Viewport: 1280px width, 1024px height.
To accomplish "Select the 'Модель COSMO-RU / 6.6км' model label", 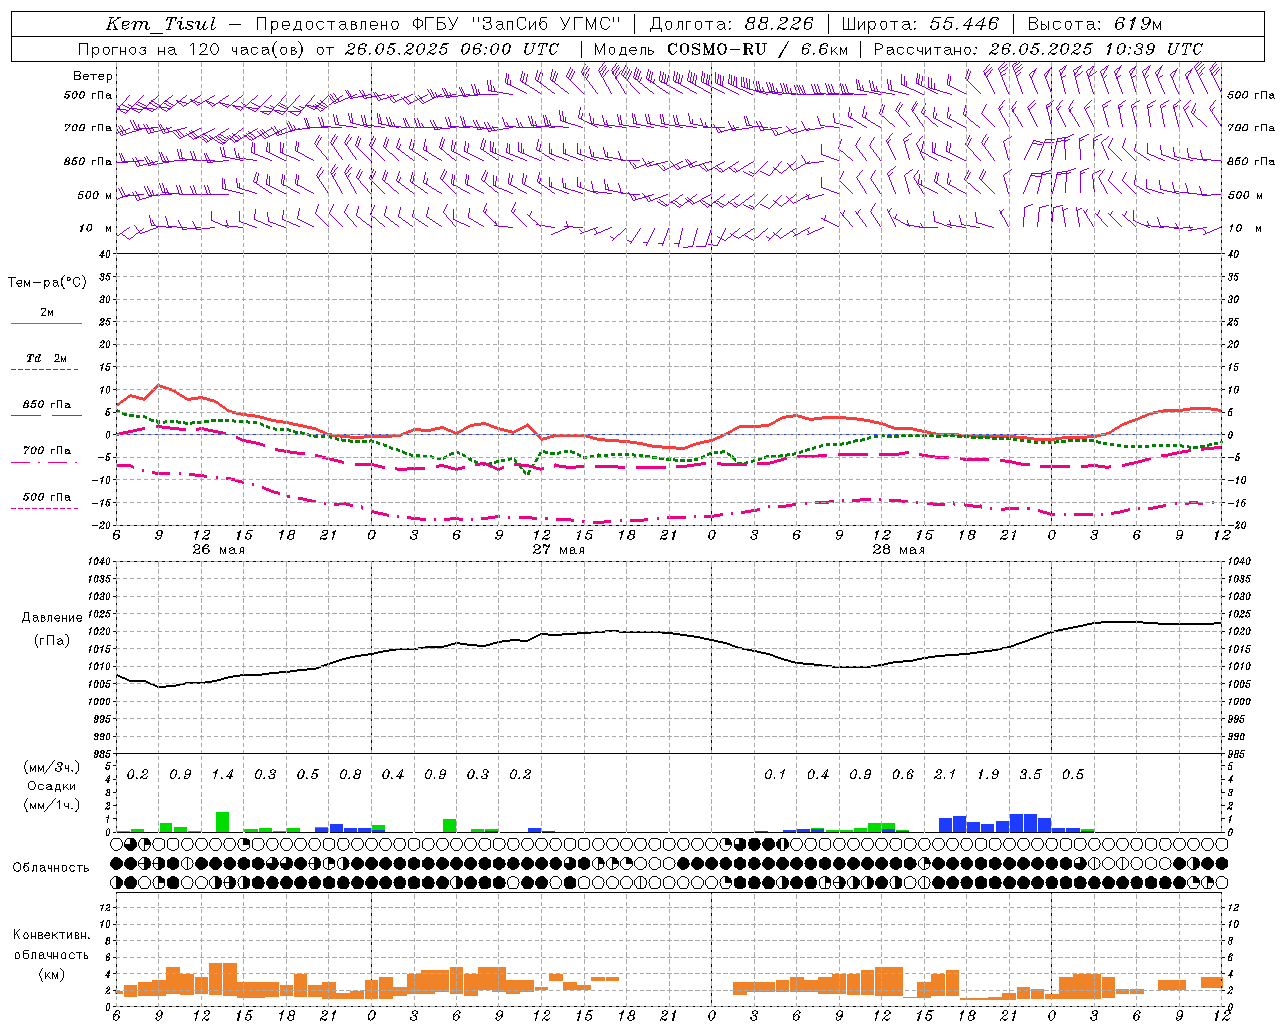I will click(x=721, y=49).
